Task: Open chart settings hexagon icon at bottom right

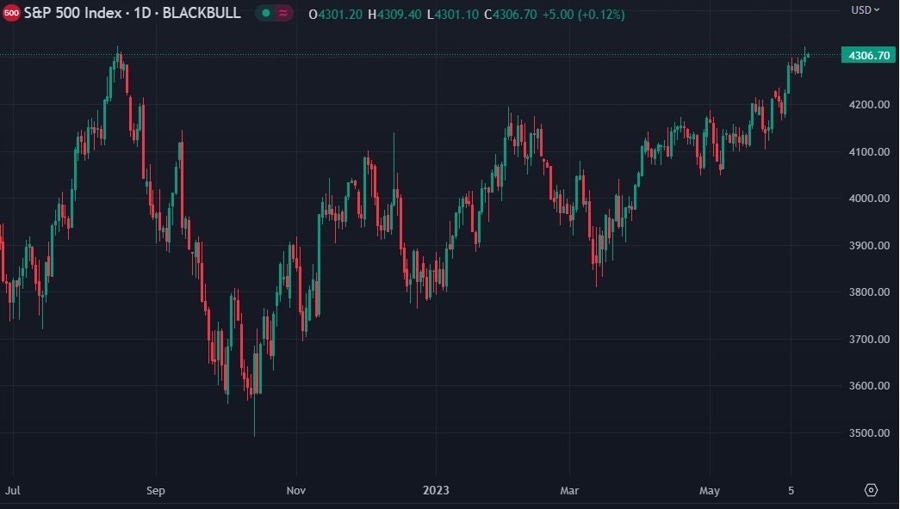Action: pos(871,490)
